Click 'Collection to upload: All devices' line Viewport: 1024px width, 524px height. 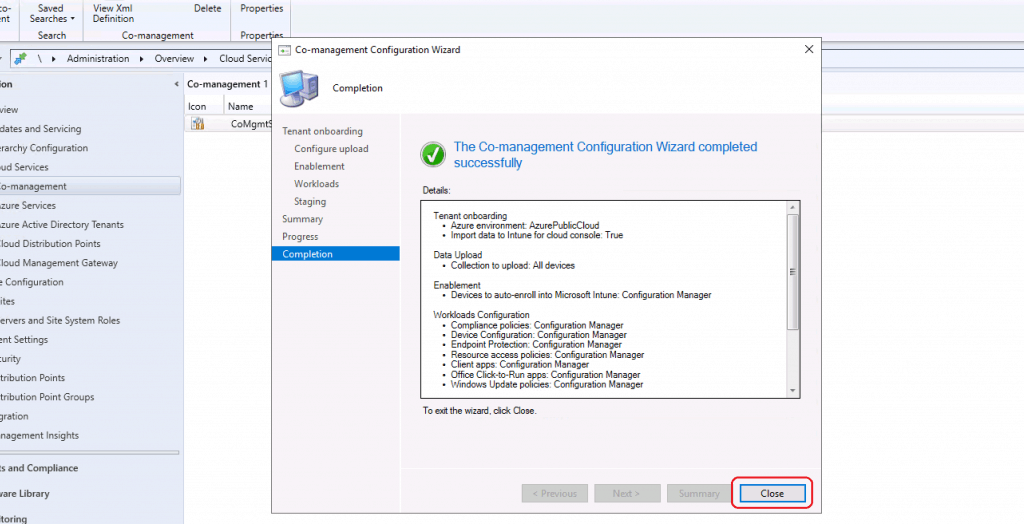pos(513,265)
